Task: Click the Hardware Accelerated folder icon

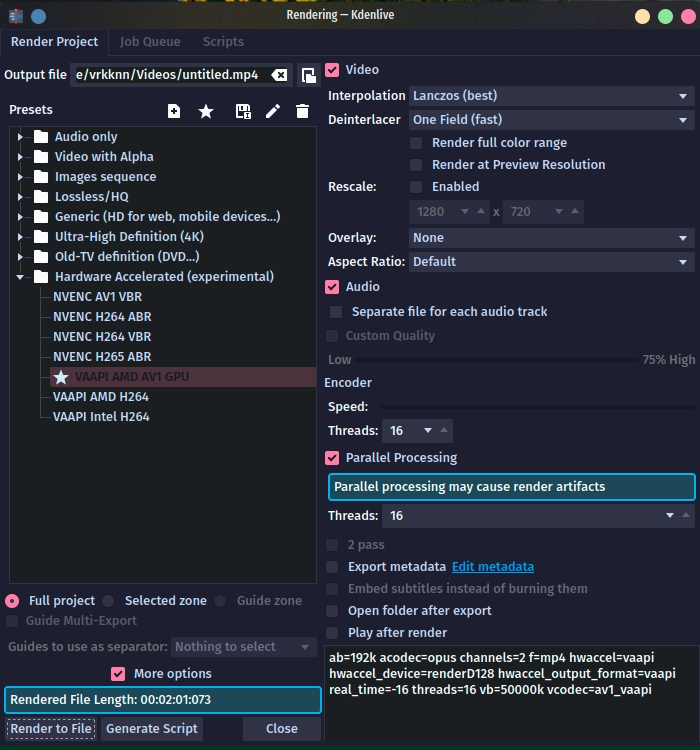Action: point(41,276)
